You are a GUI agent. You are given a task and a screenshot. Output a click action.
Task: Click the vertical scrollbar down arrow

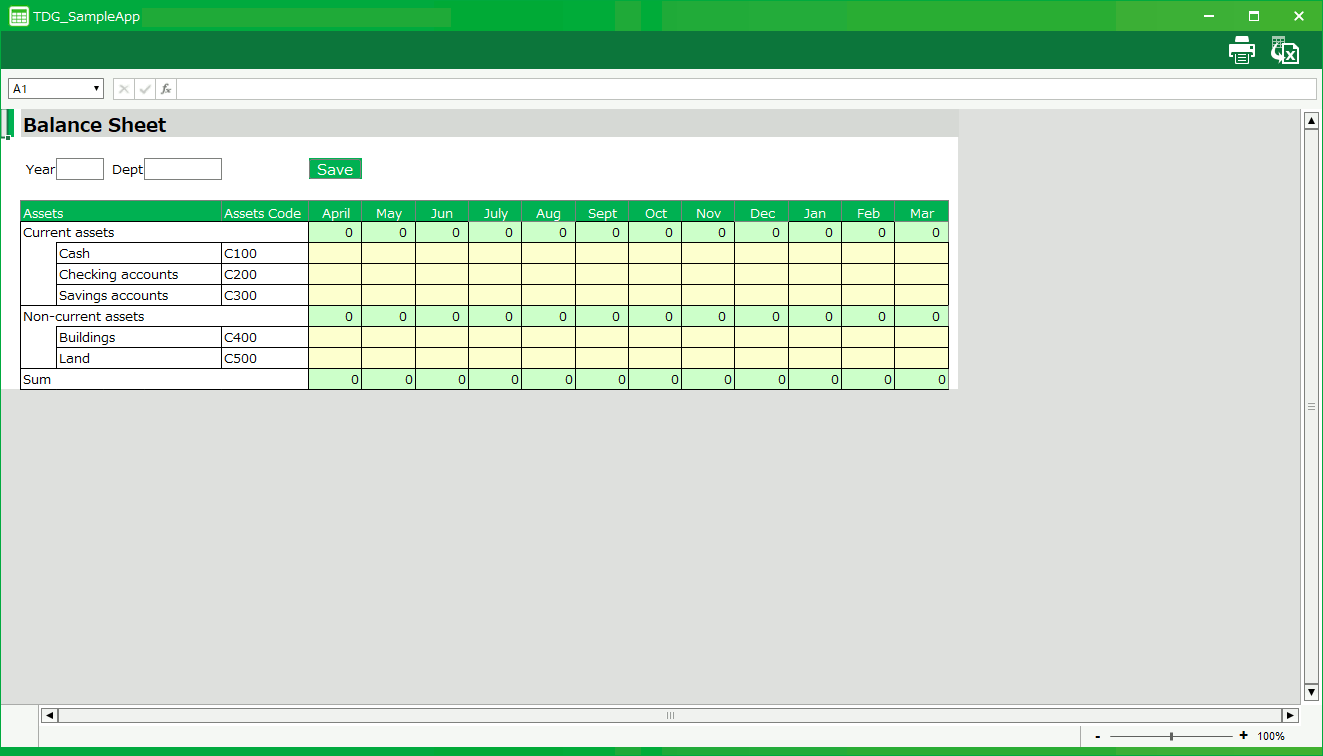[1311, 692]
